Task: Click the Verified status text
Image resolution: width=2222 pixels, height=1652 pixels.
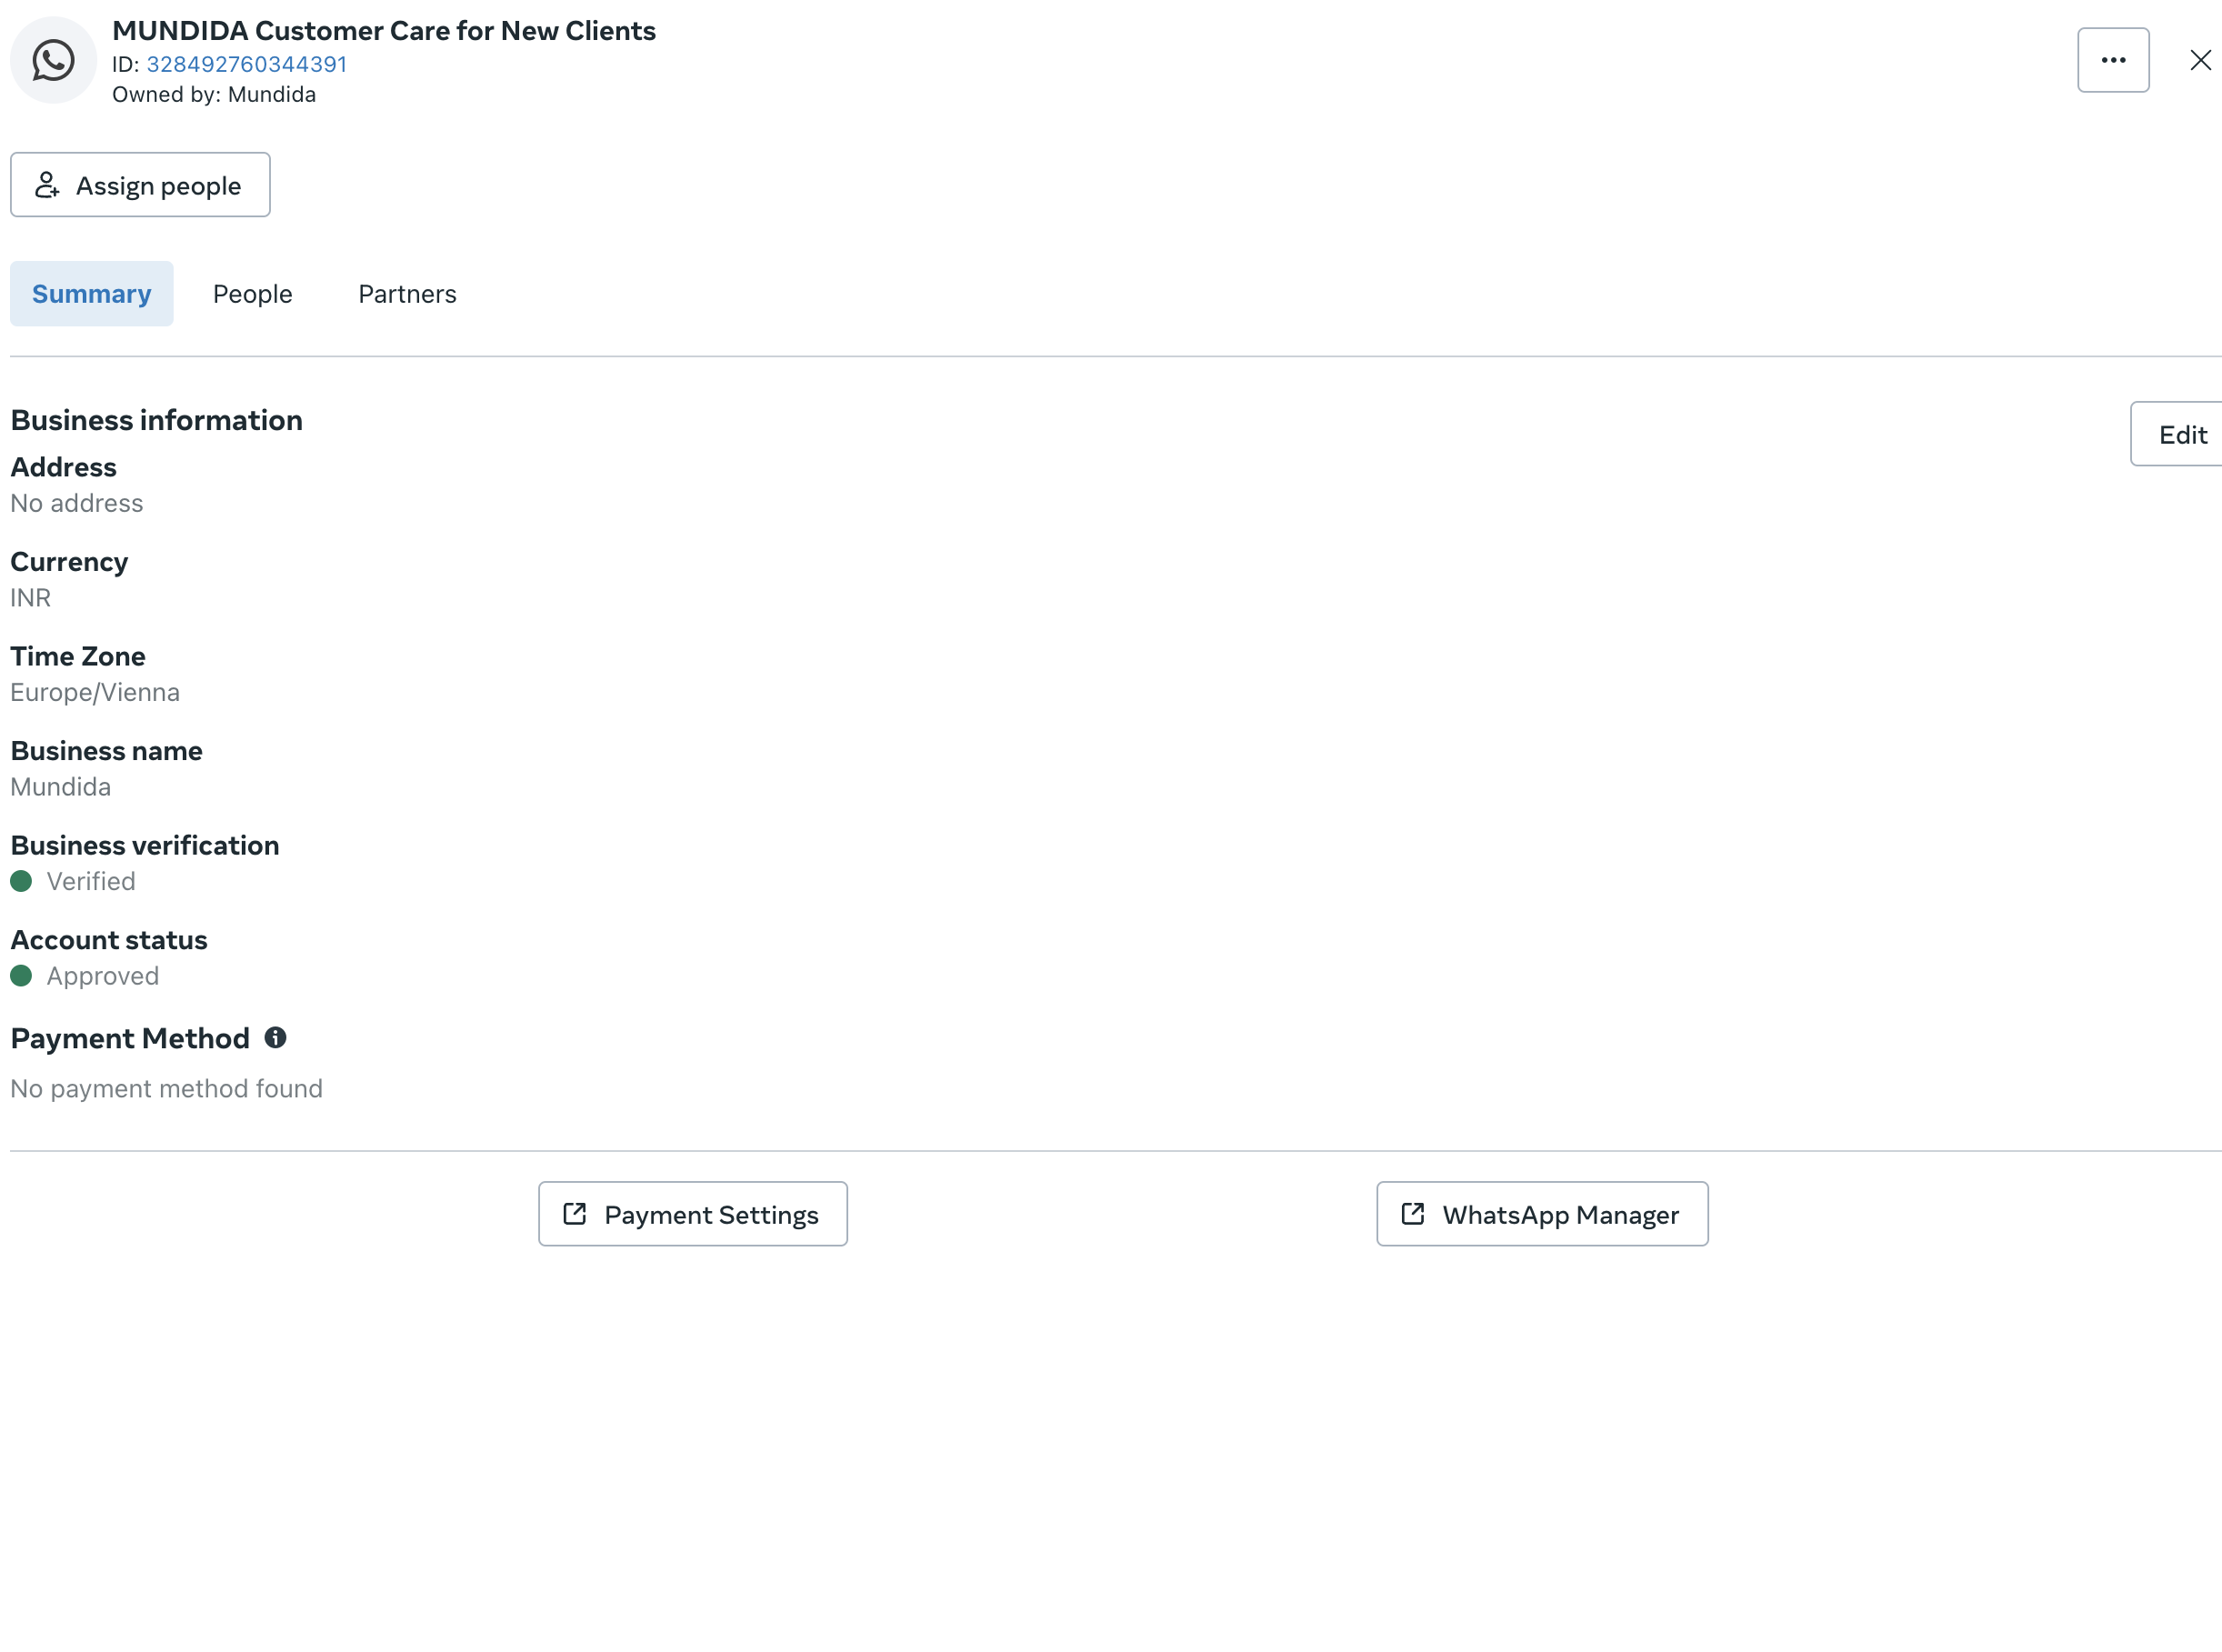Action: (x=91, y=881)
